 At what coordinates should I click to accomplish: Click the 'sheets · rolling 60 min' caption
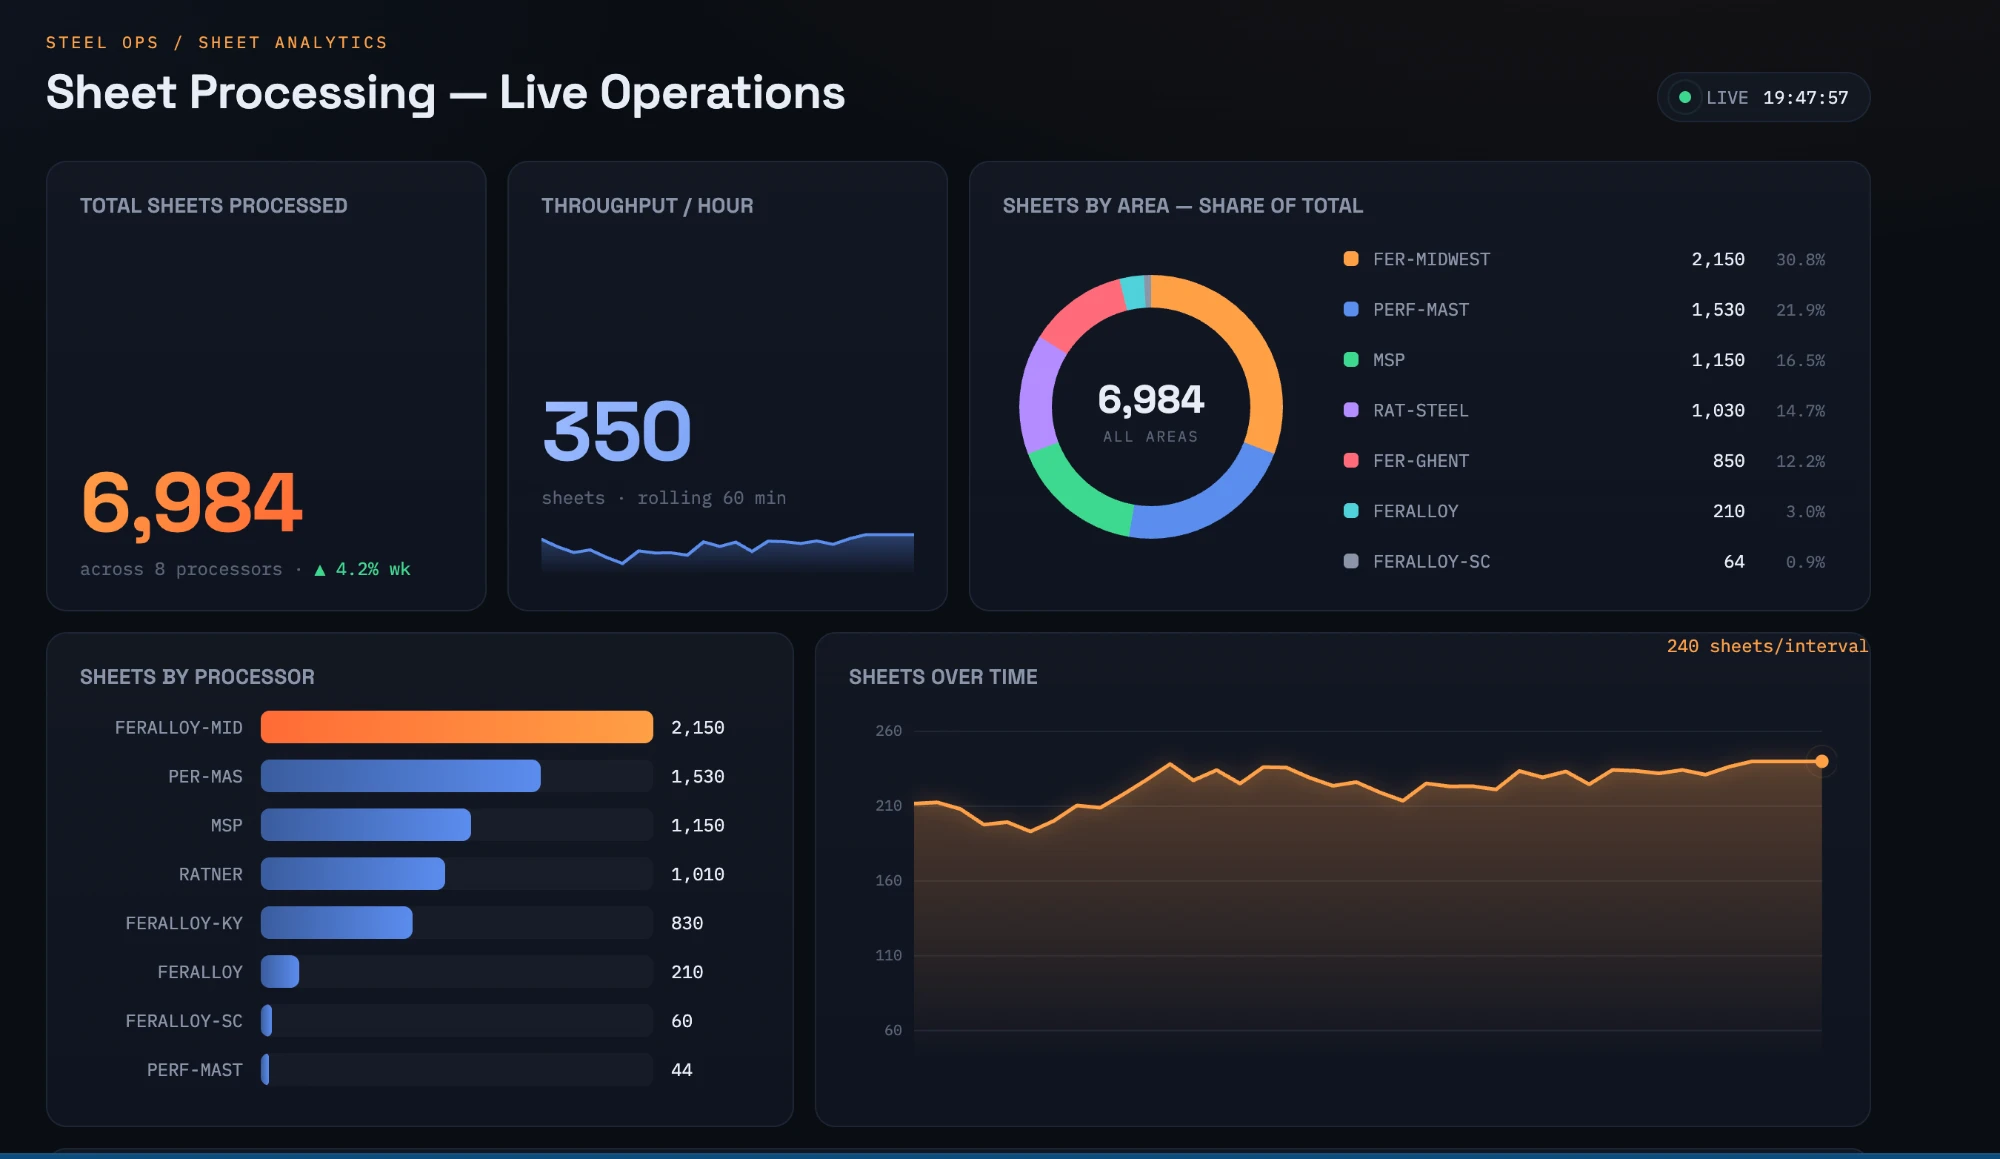tap(664, 498)
